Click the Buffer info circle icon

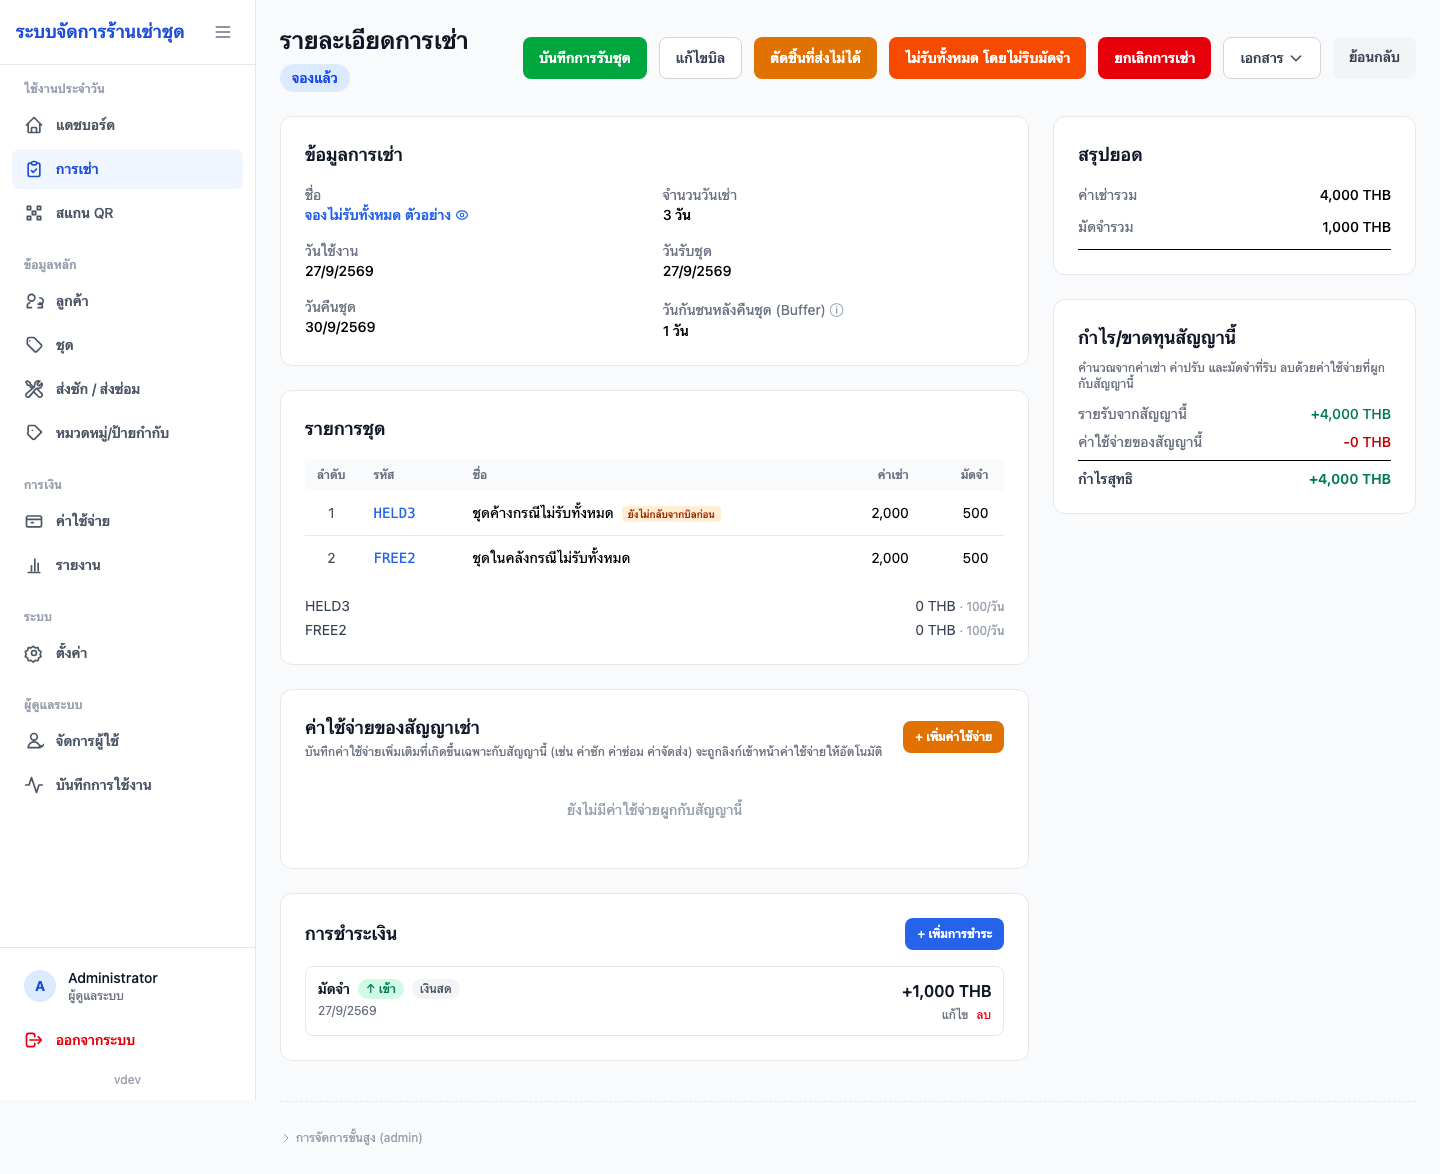click(837, 310)
